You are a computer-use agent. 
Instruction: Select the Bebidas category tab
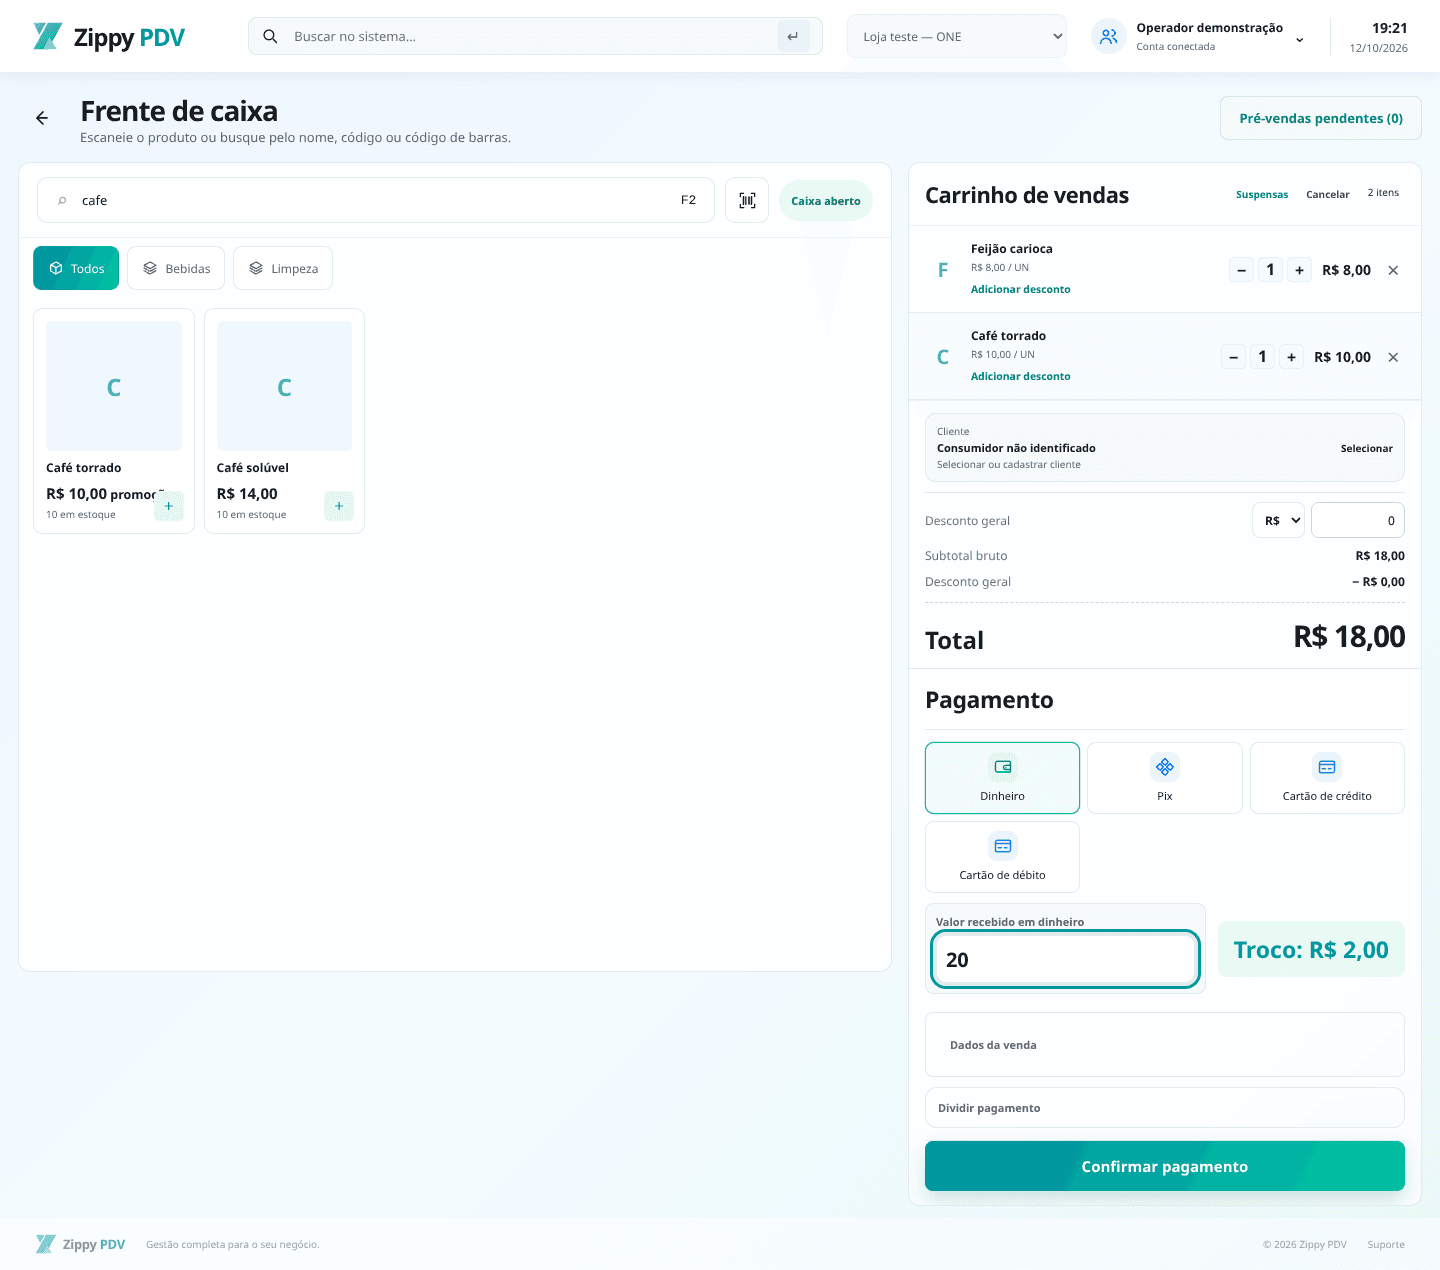(x=176, y=268)
